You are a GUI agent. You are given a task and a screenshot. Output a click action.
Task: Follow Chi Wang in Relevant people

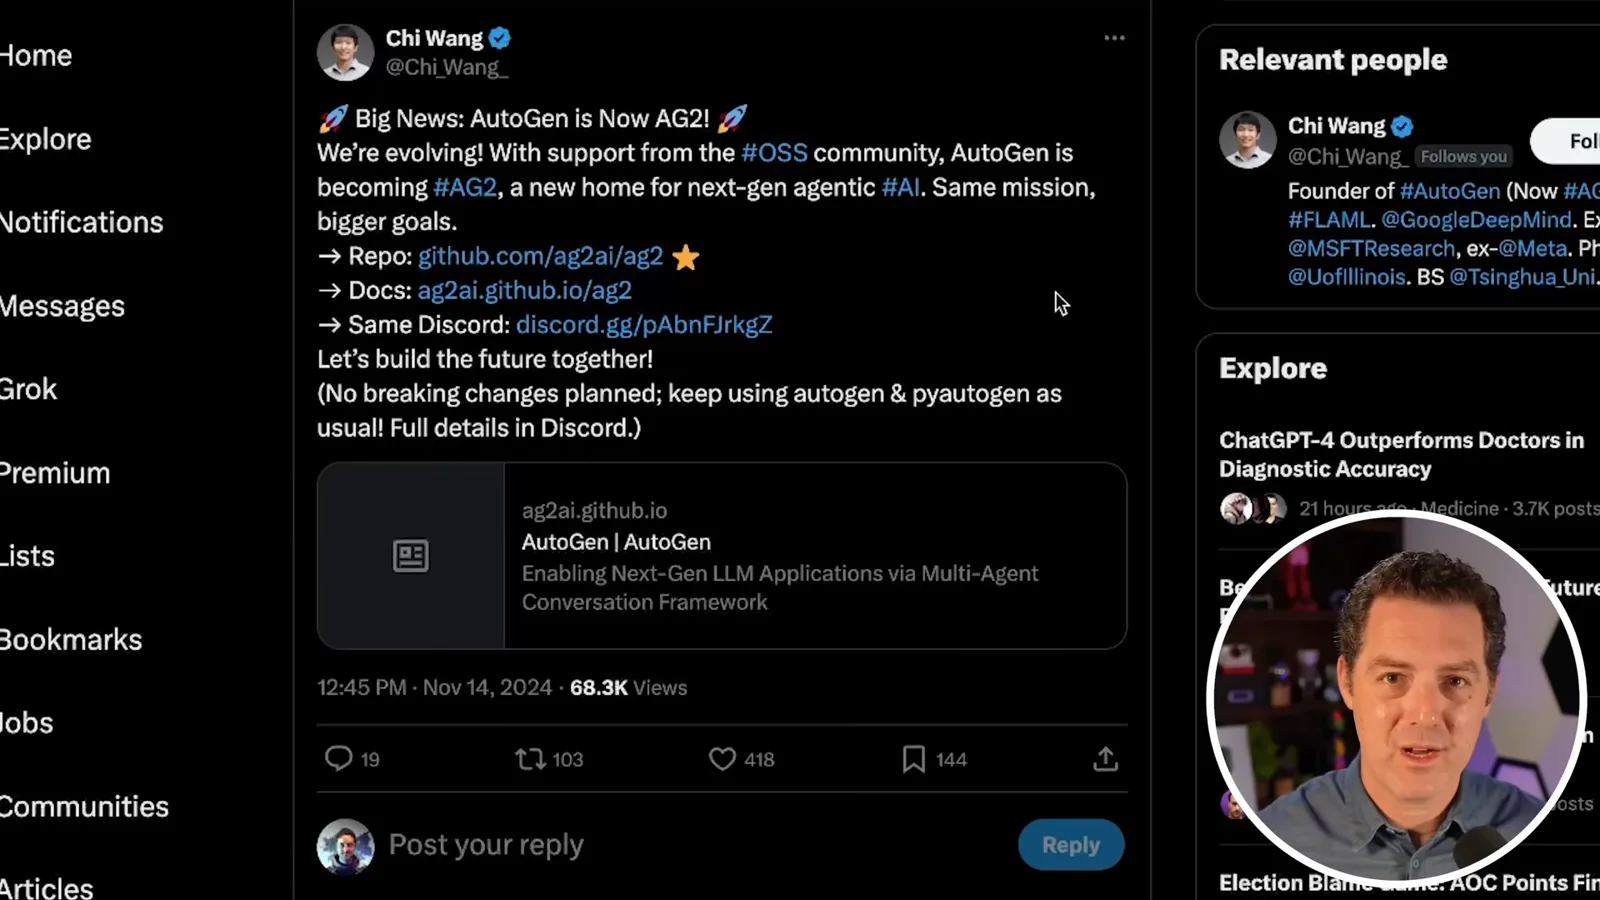point(1567,141)
